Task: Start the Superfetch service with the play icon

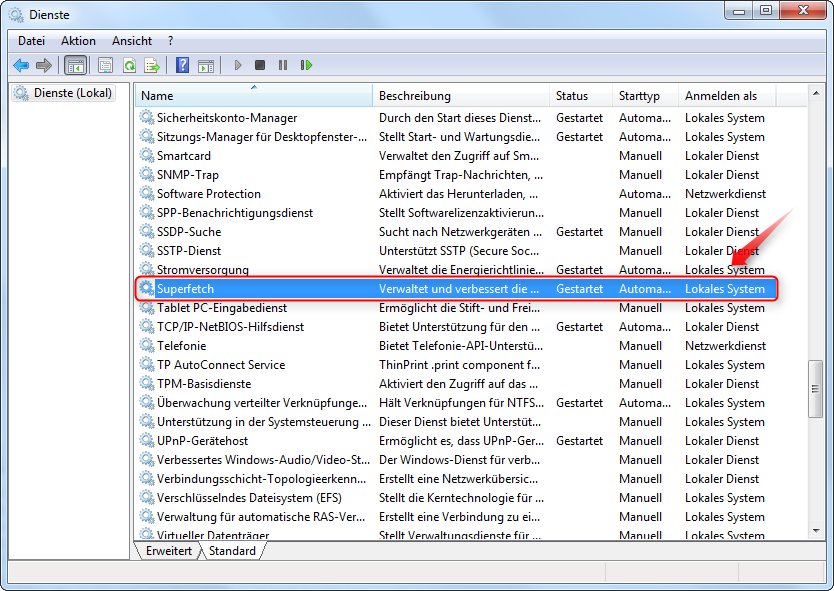Action: pos(237,65)
